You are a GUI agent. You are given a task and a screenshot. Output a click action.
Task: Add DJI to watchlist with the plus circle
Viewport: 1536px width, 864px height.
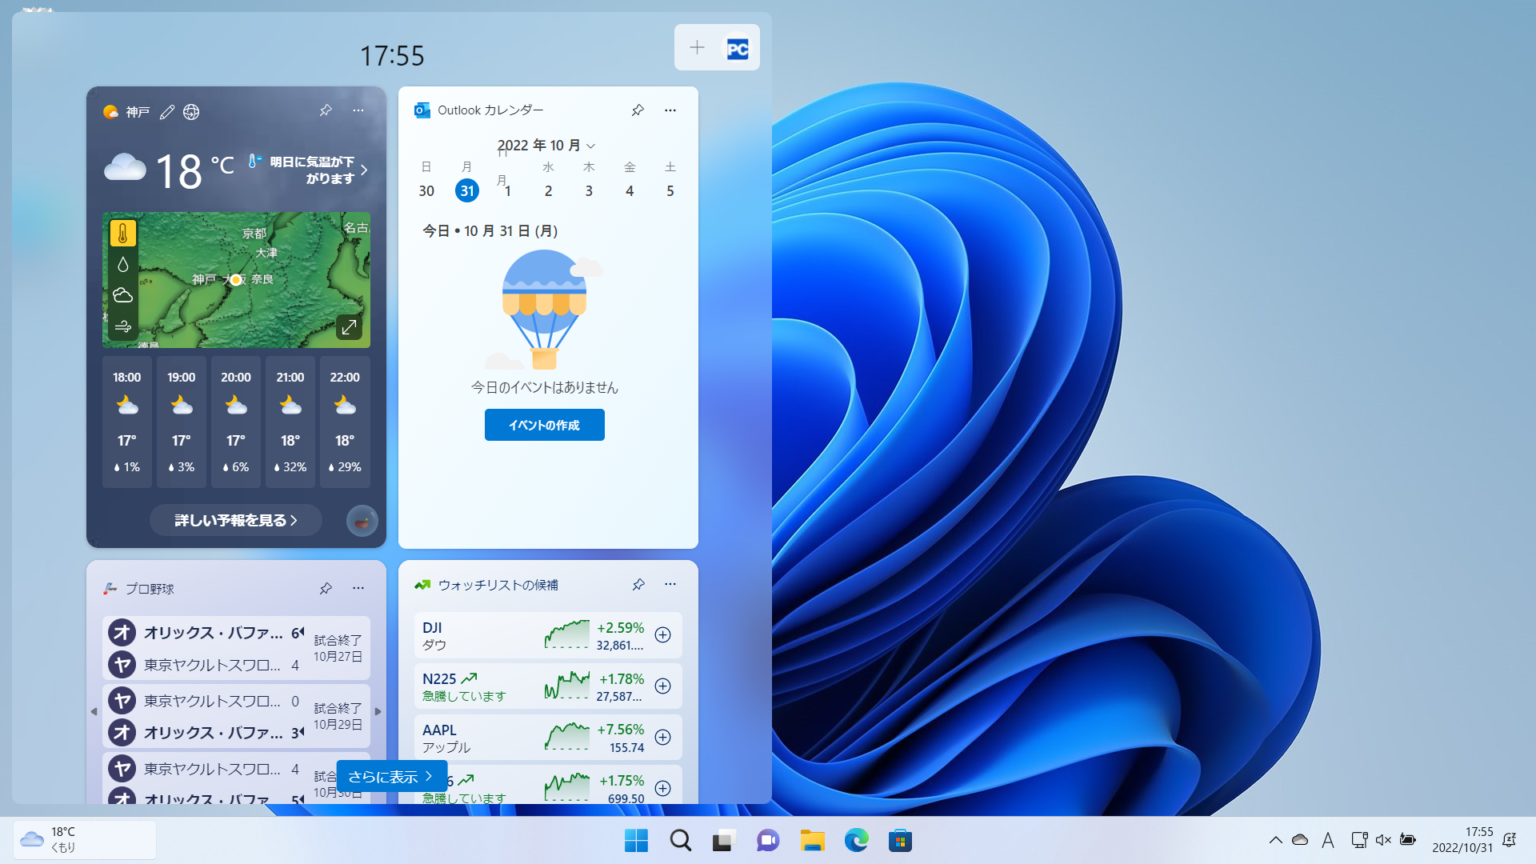click(x=662, y=635)
